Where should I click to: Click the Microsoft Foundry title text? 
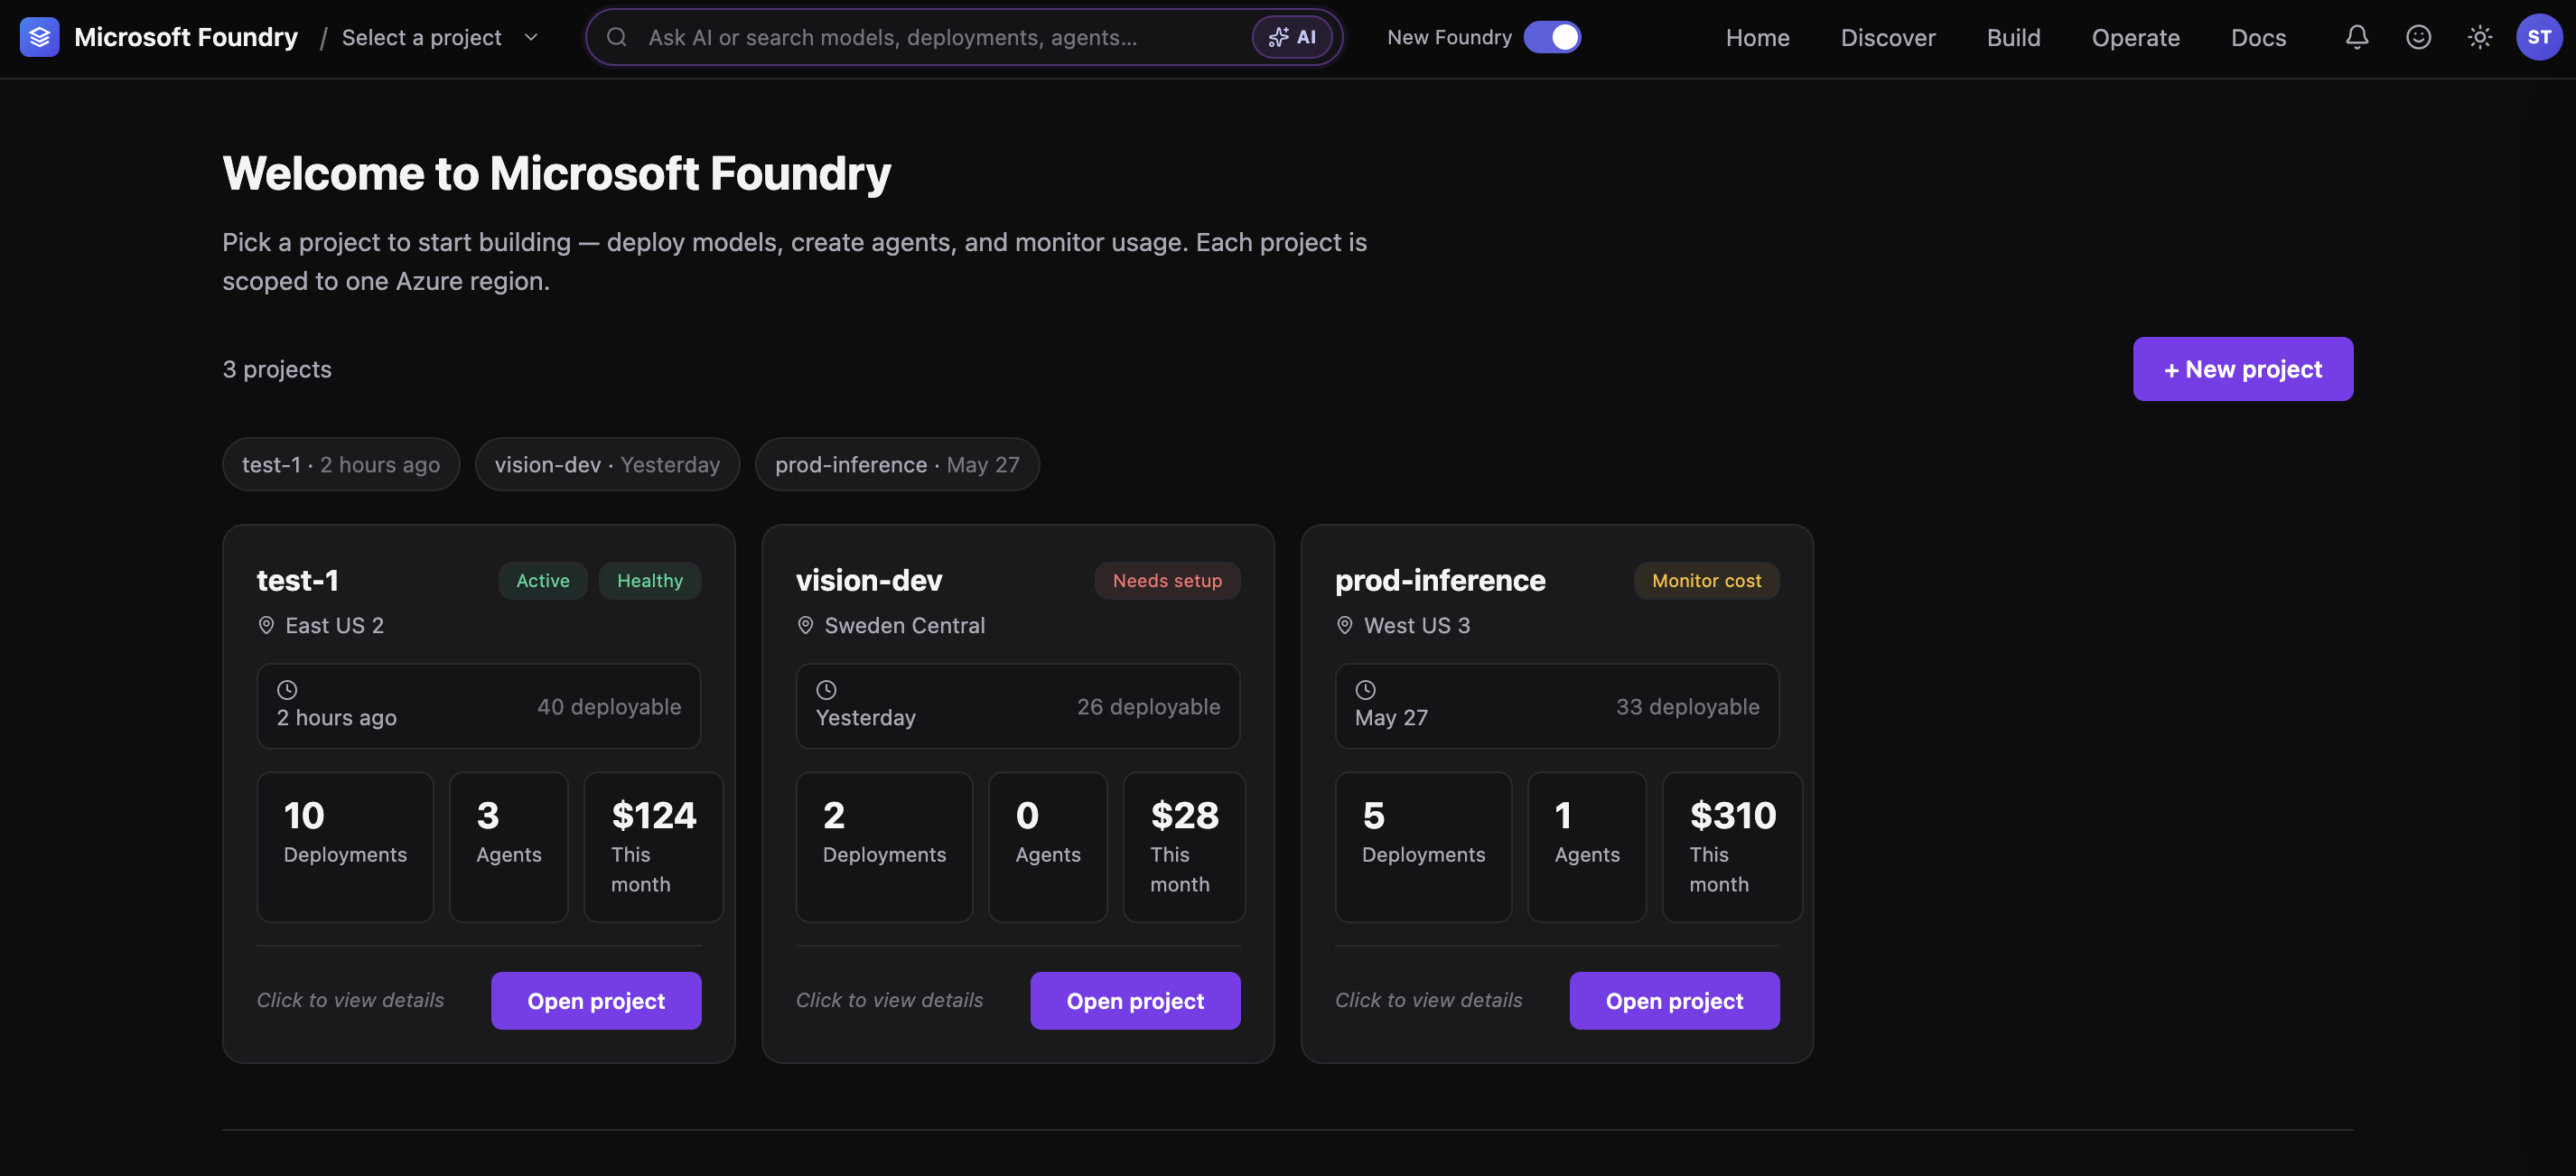pyautogui.click(x=186, y=37)
